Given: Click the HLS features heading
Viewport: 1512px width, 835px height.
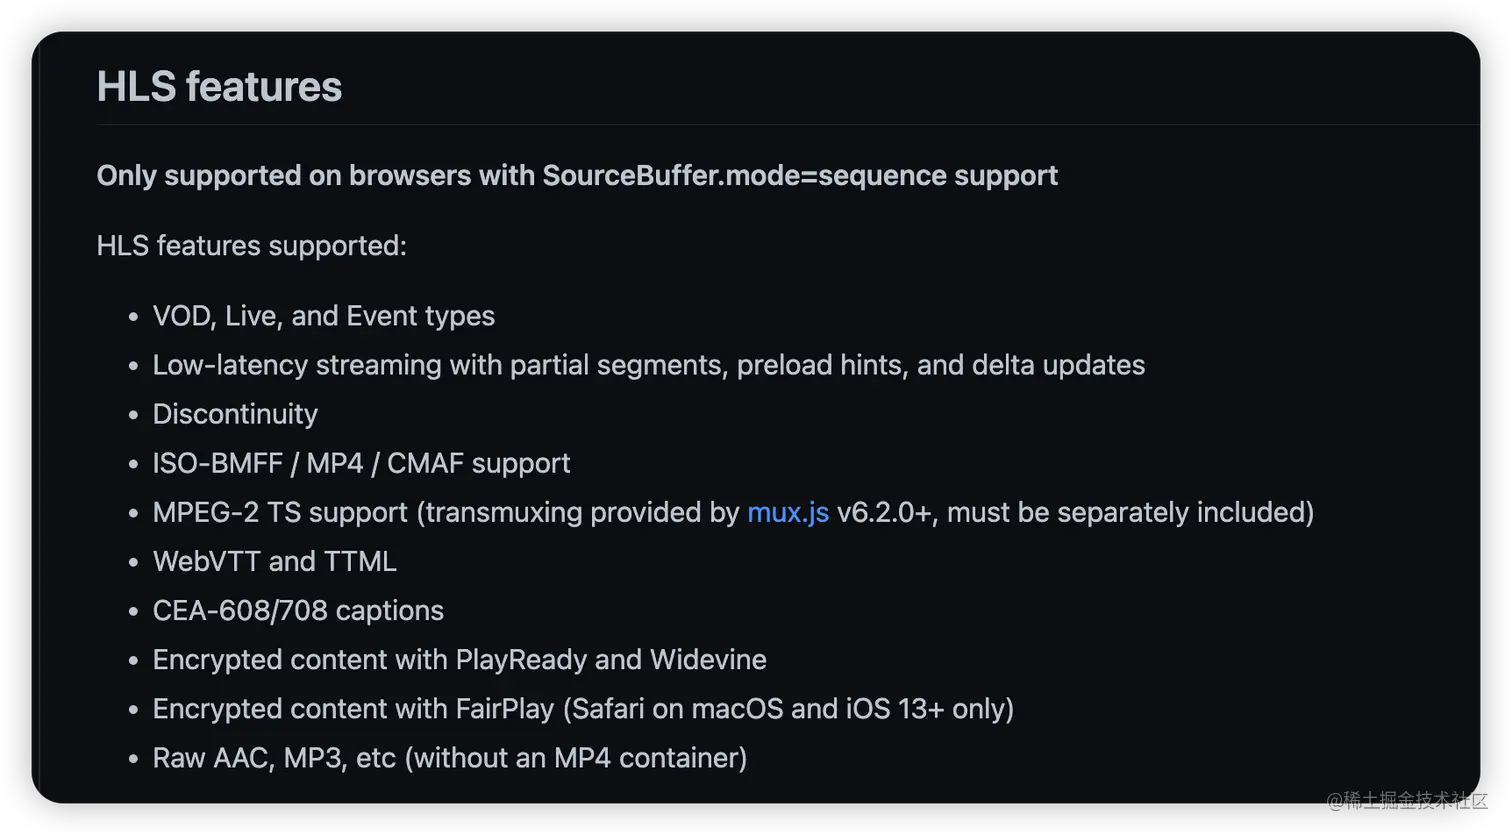Looking at the screenshot, I should click(219, 87).
